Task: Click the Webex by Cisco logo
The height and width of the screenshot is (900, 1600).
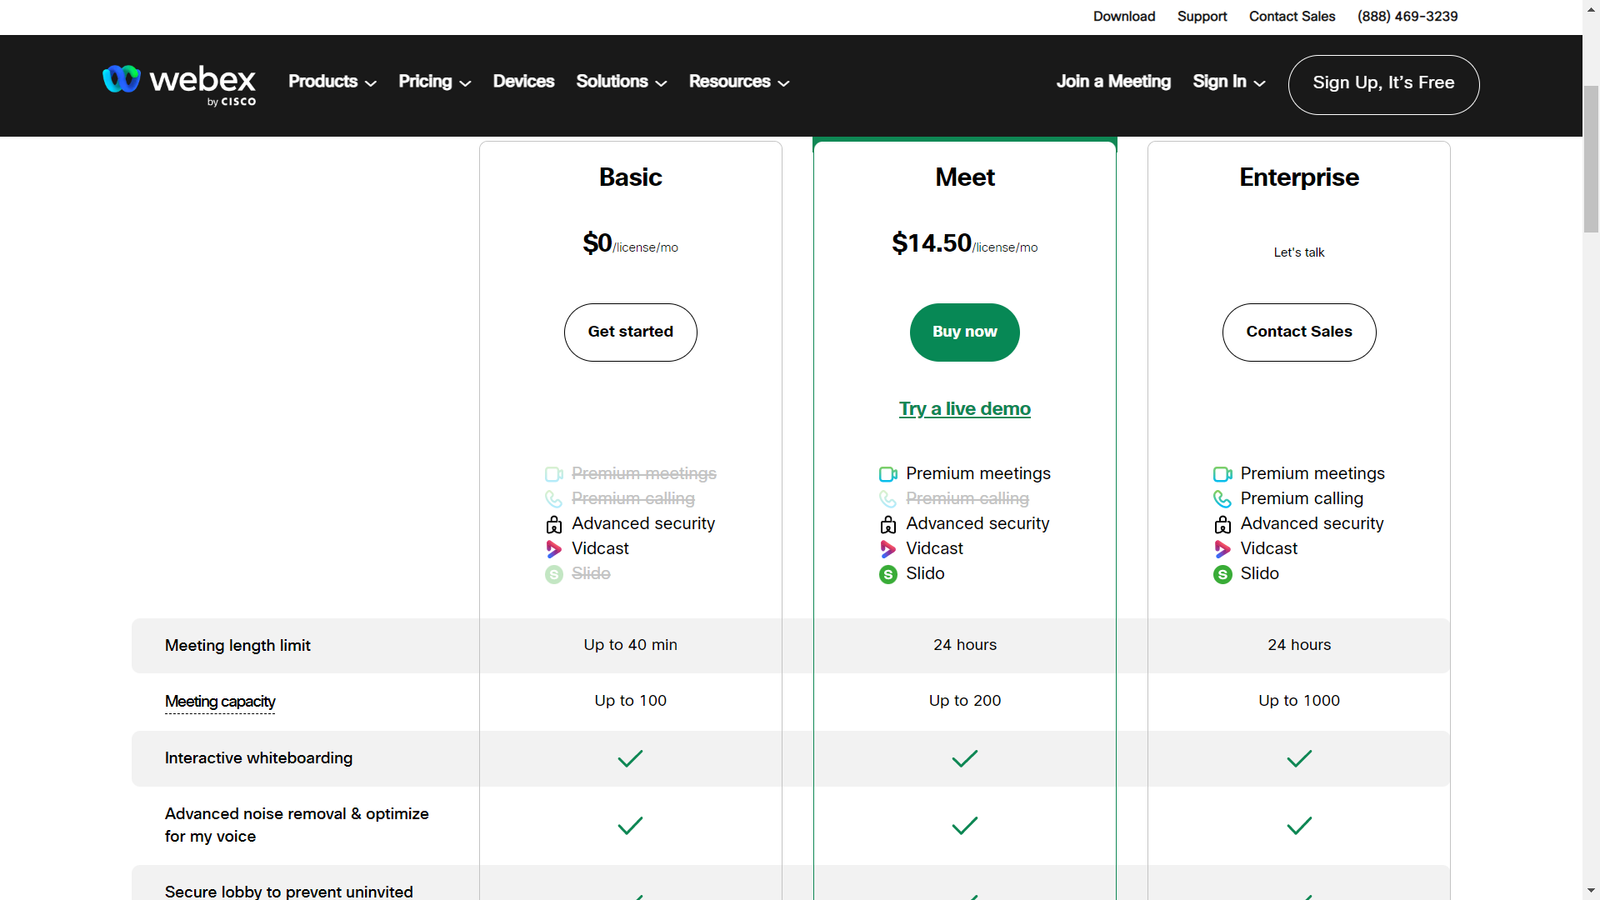Action: click(179, 85)
